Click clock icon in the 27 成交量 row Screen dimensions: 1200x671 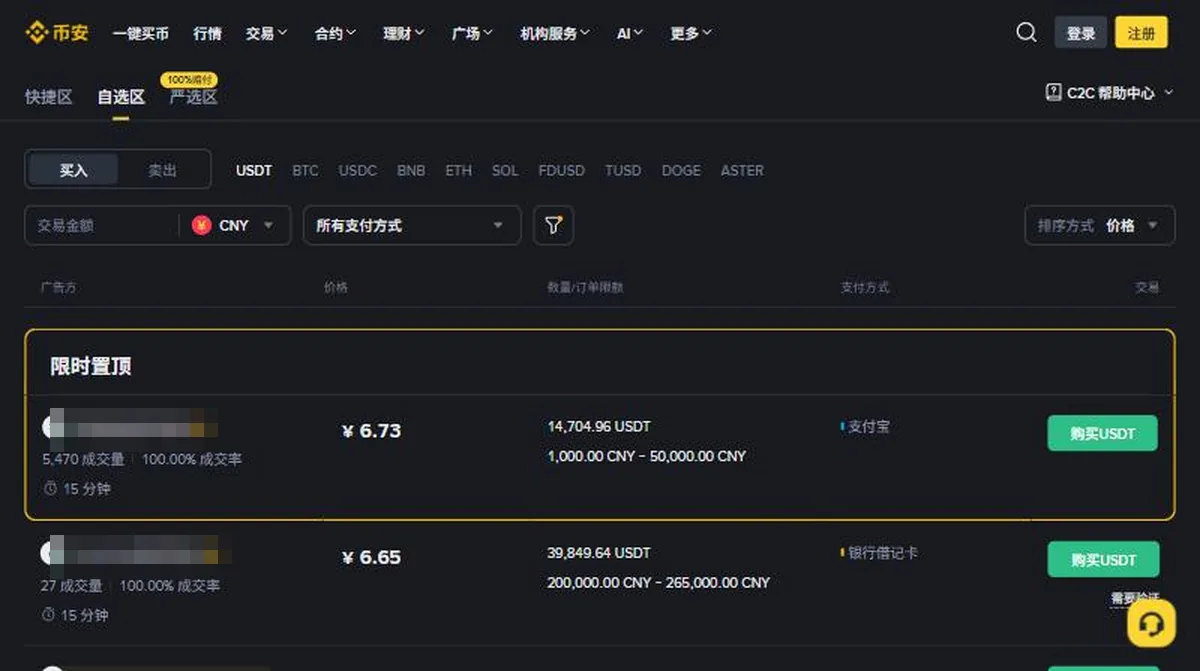(x=48, y=615)
